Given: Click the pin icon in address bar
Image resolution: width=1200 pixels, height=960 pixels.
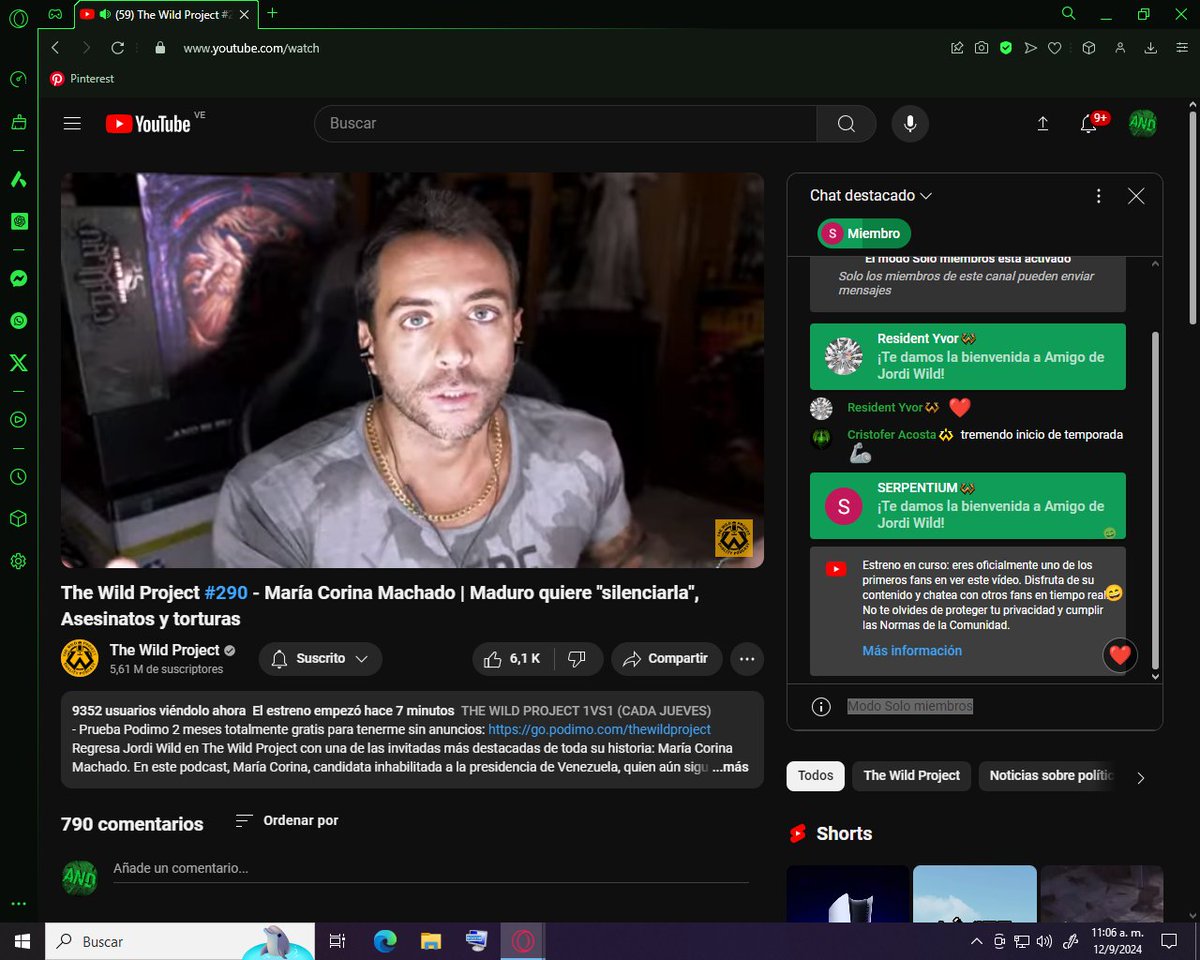Looking at the screenshot, I should pos(958,48).
